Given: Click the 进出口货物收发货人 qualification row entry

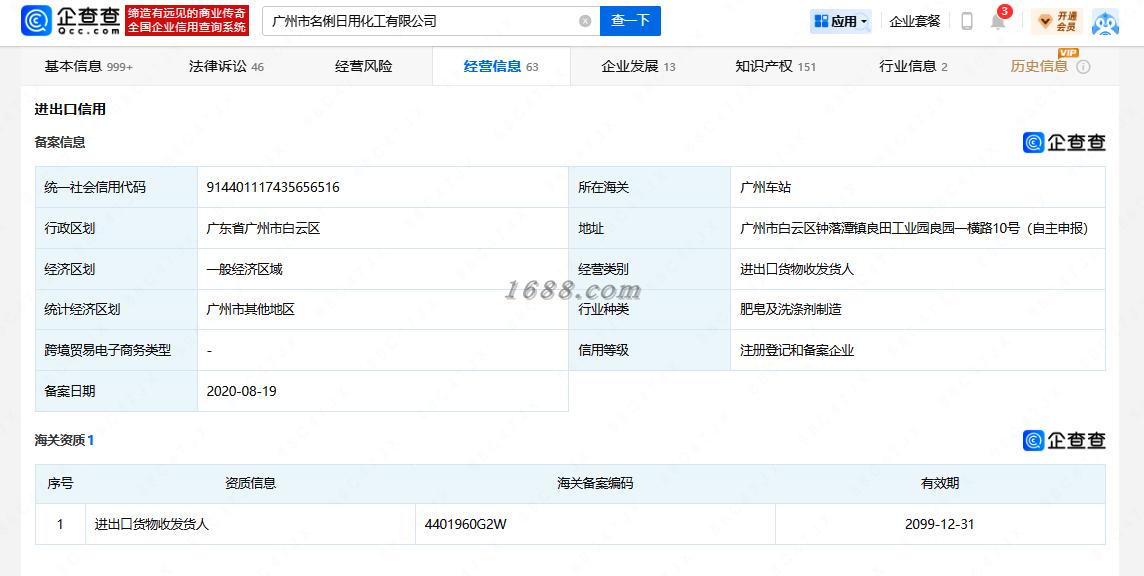Looking at the screenshot, I should click(152, 524).
